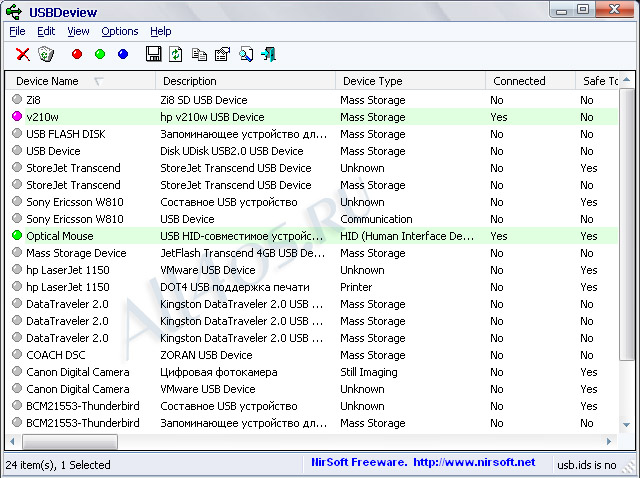Click the find magnifier toolbar icon
The height and width of the screenshot is (478, 640).
click(246, 54)
